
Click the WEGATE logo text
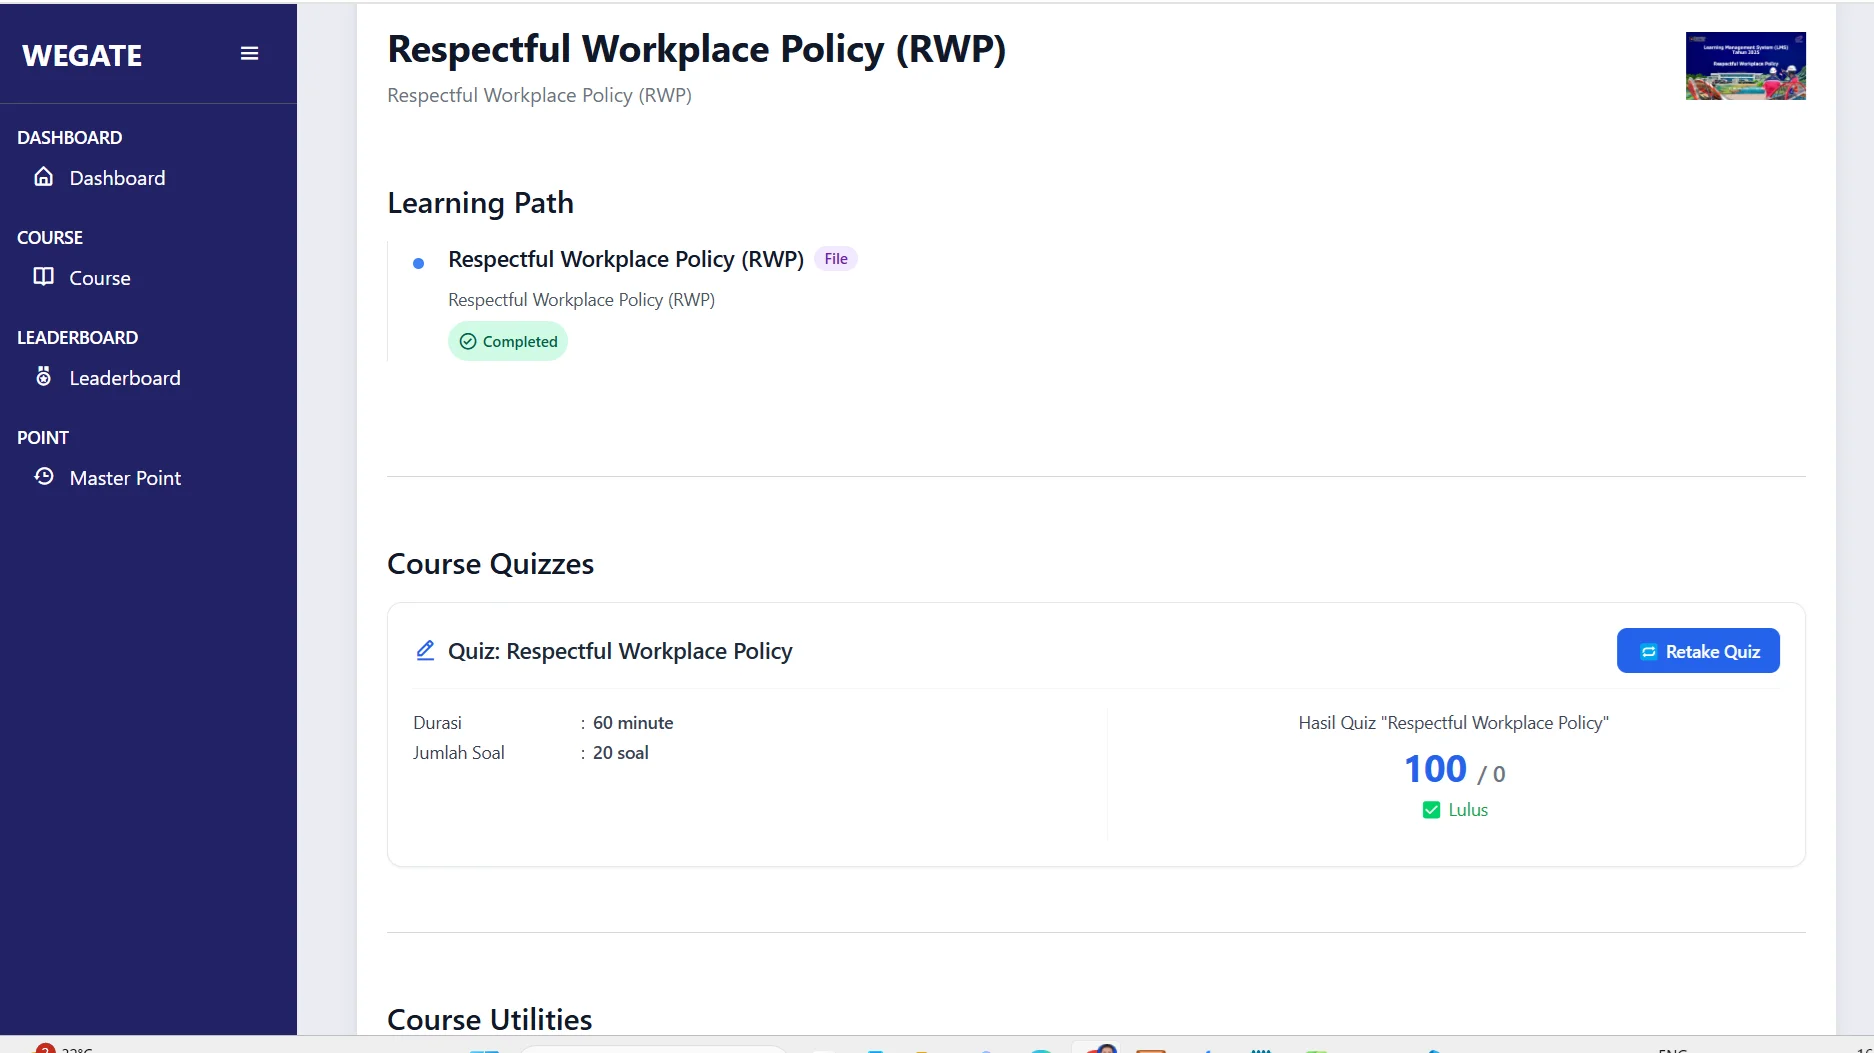click(x=82, y=56)
